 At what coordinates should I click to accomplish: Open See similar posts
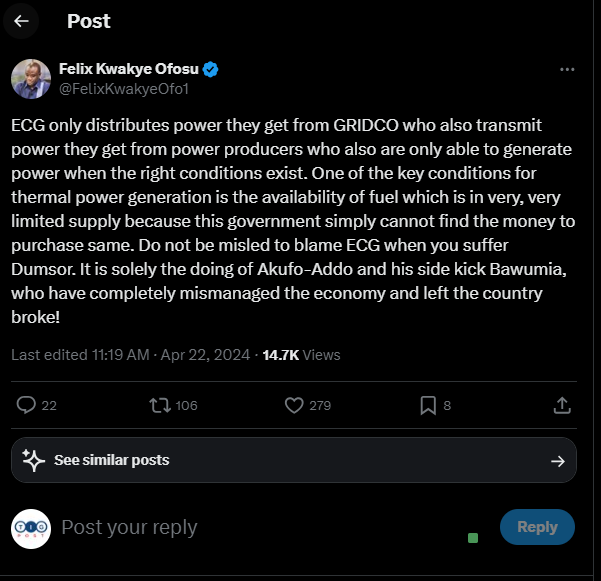coord(111,460)
